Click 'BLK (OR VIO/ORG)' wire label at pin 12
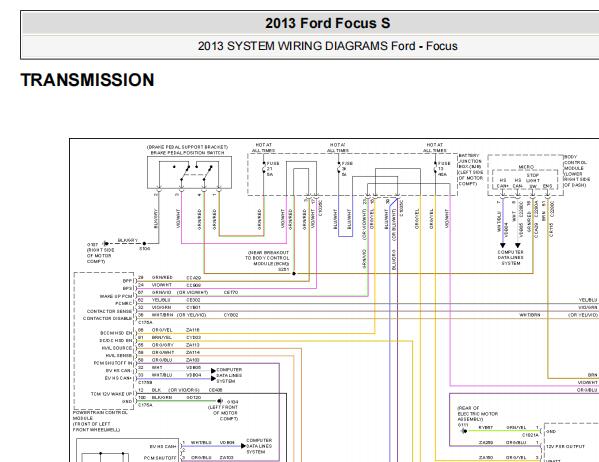 point(176,390)
